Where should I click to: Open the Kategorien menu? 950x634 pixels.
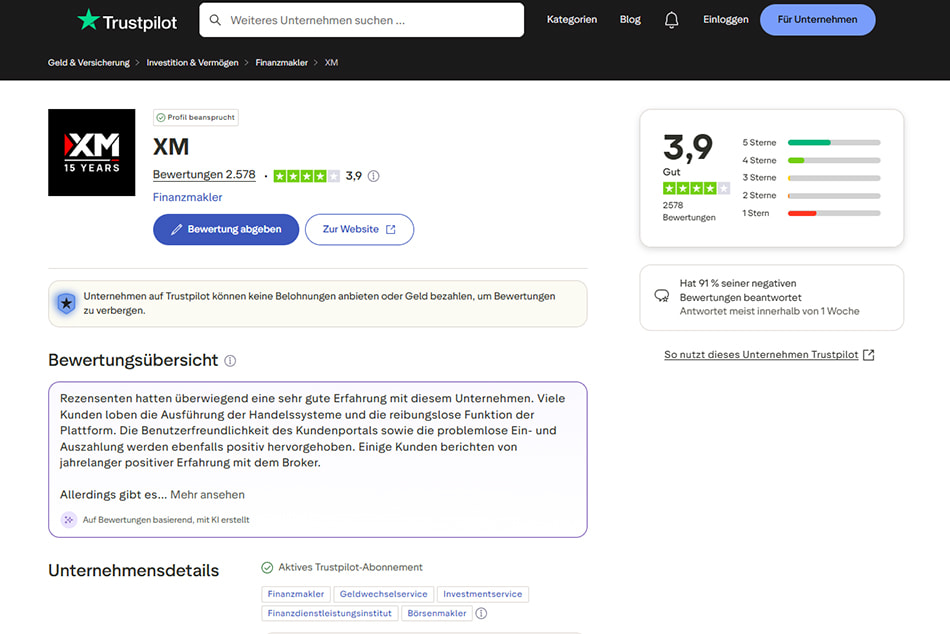(571, 20)
